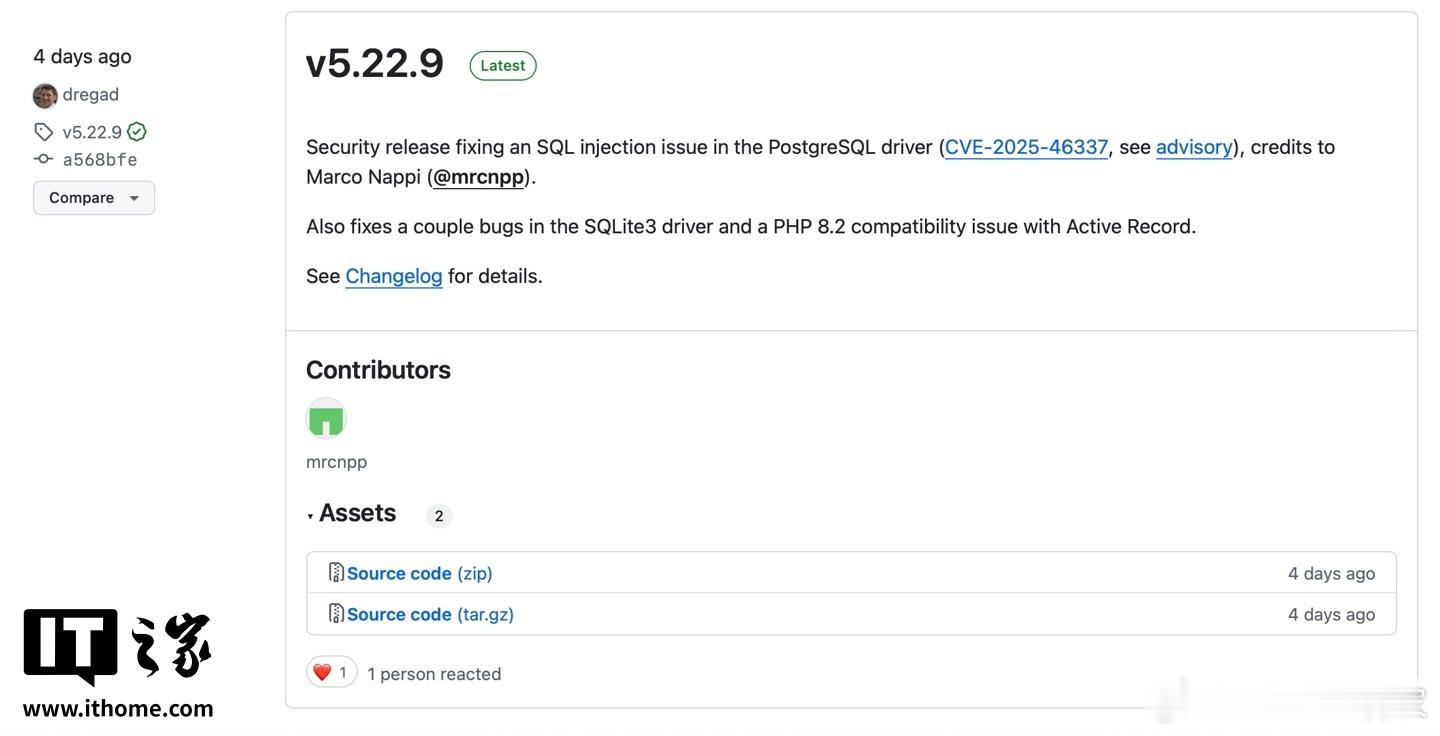Click the commit icon beside a568bfe

(x=43, y=159)
